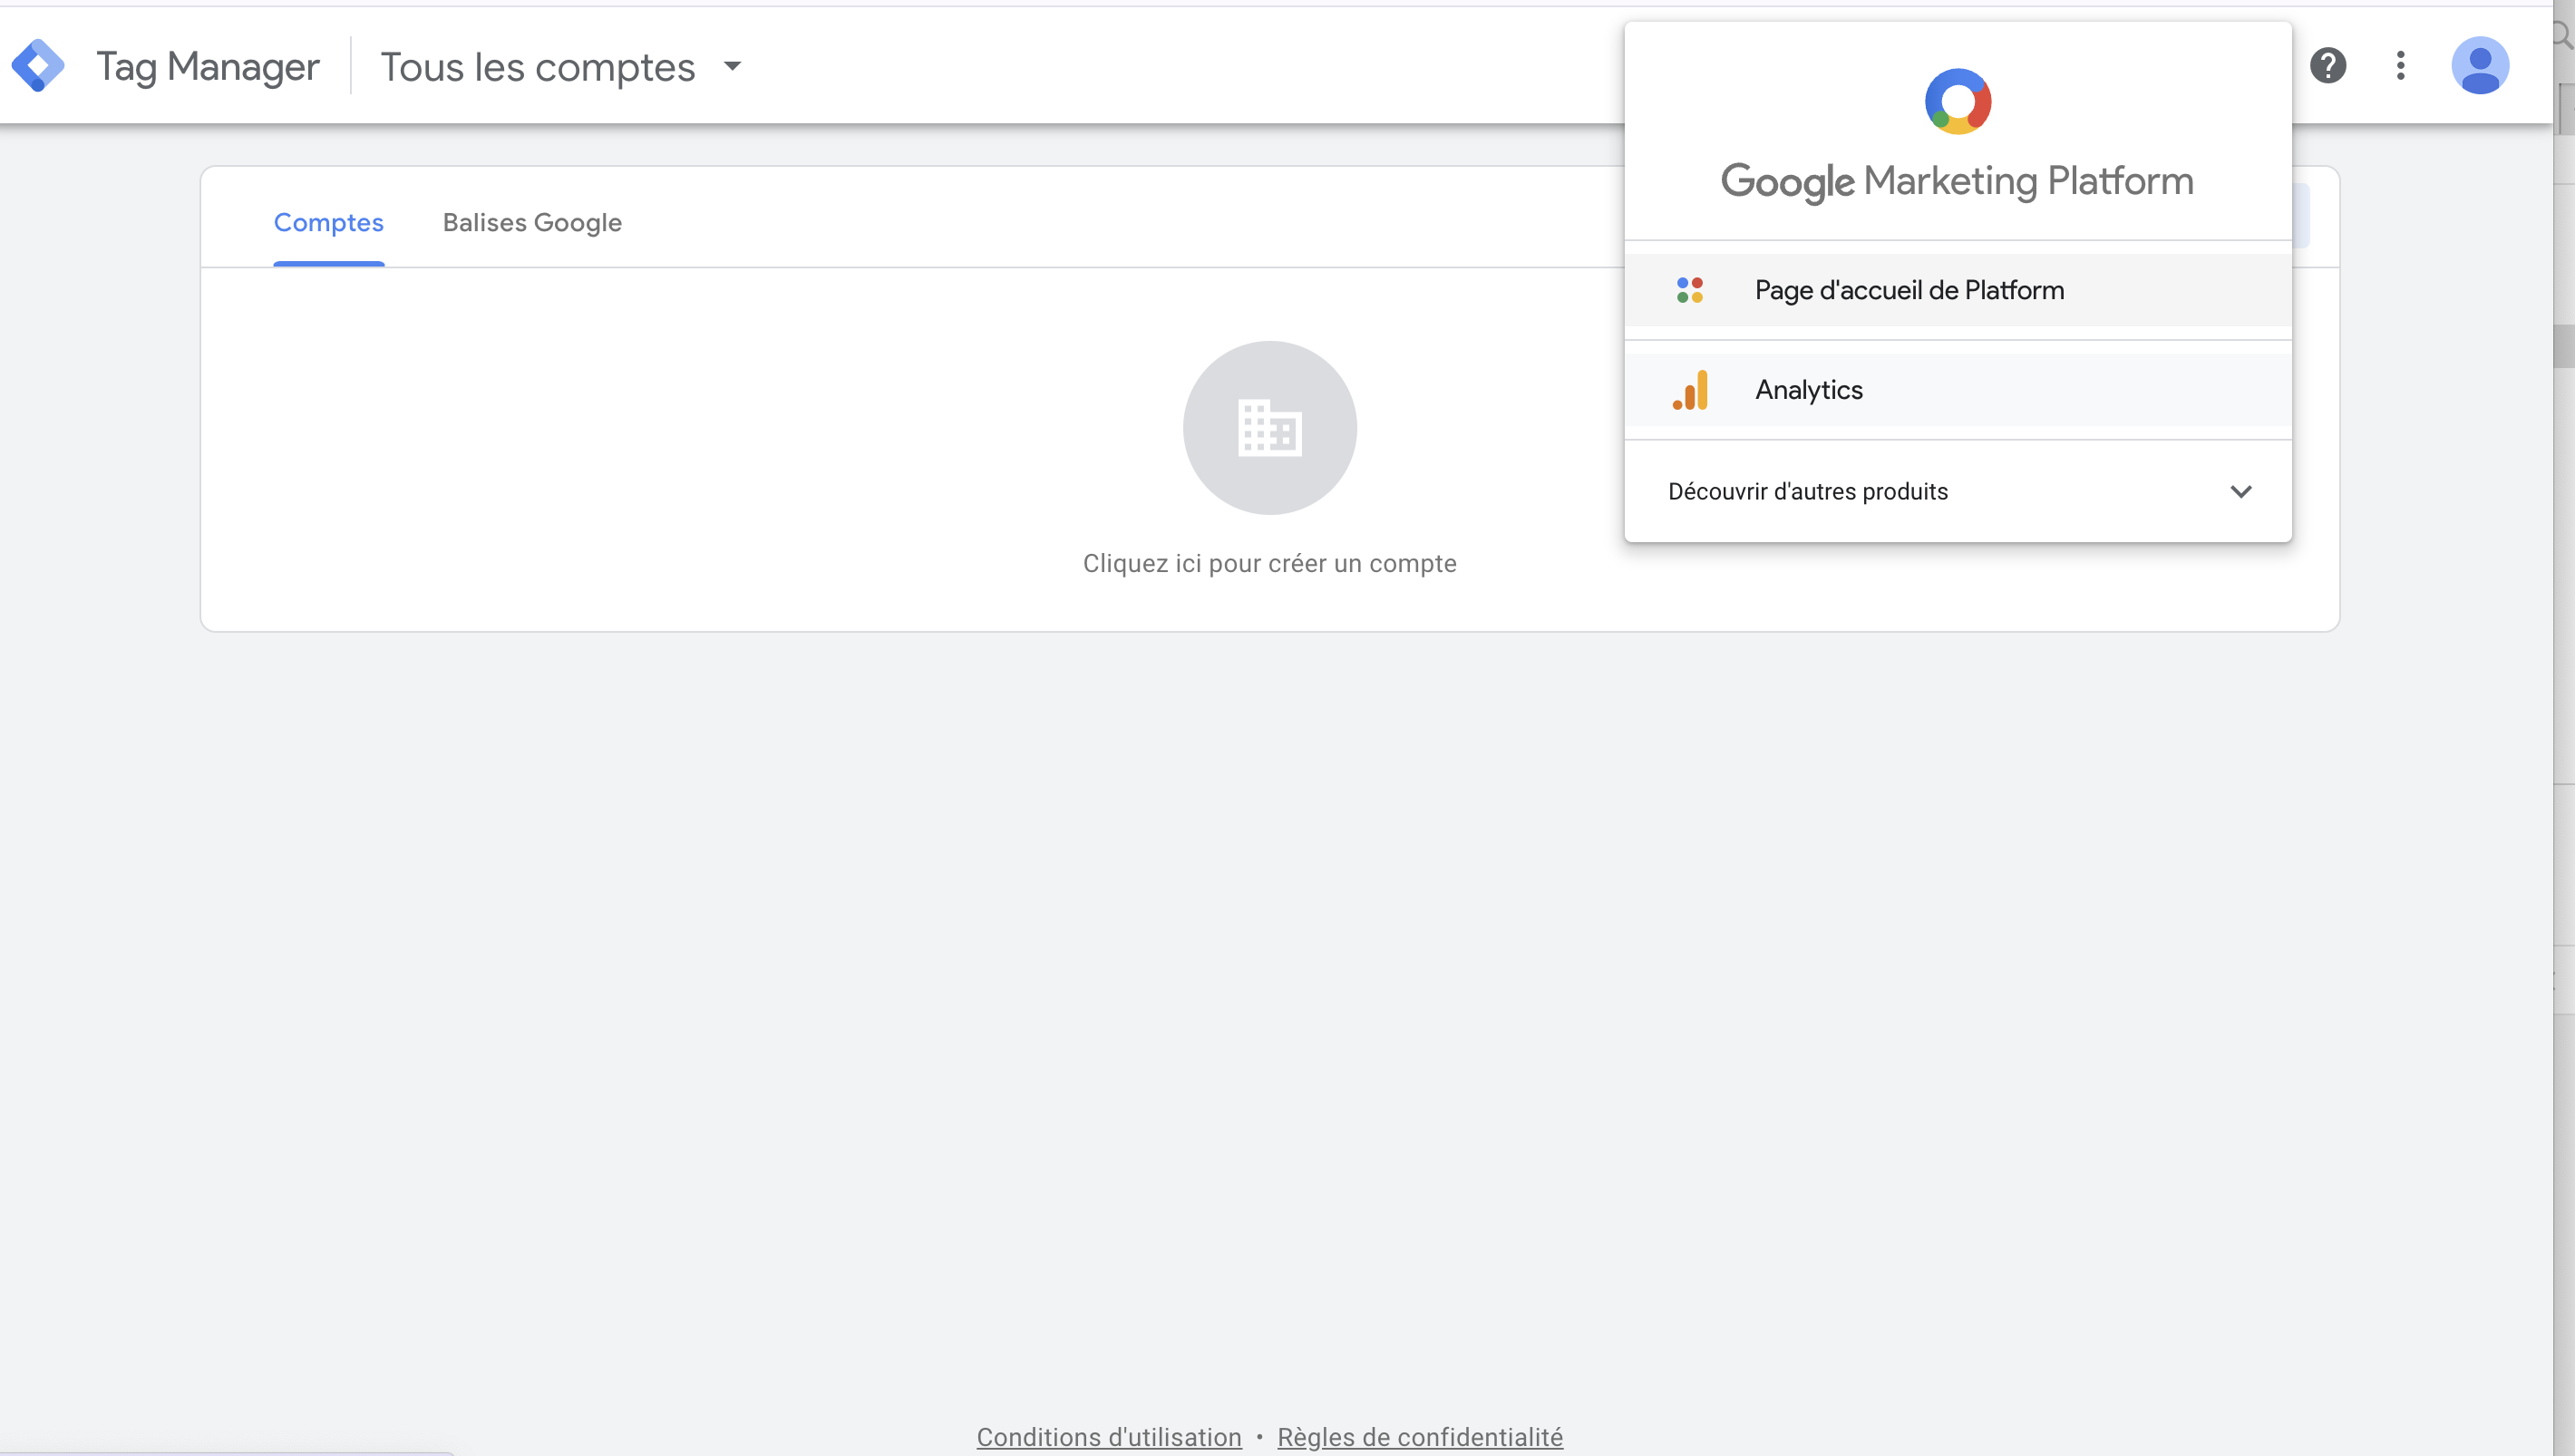Viewport: 2575px width, 1456px height.
Task: Open the Conditions d'utilisation link
Action: [x=1108, y=1437]
